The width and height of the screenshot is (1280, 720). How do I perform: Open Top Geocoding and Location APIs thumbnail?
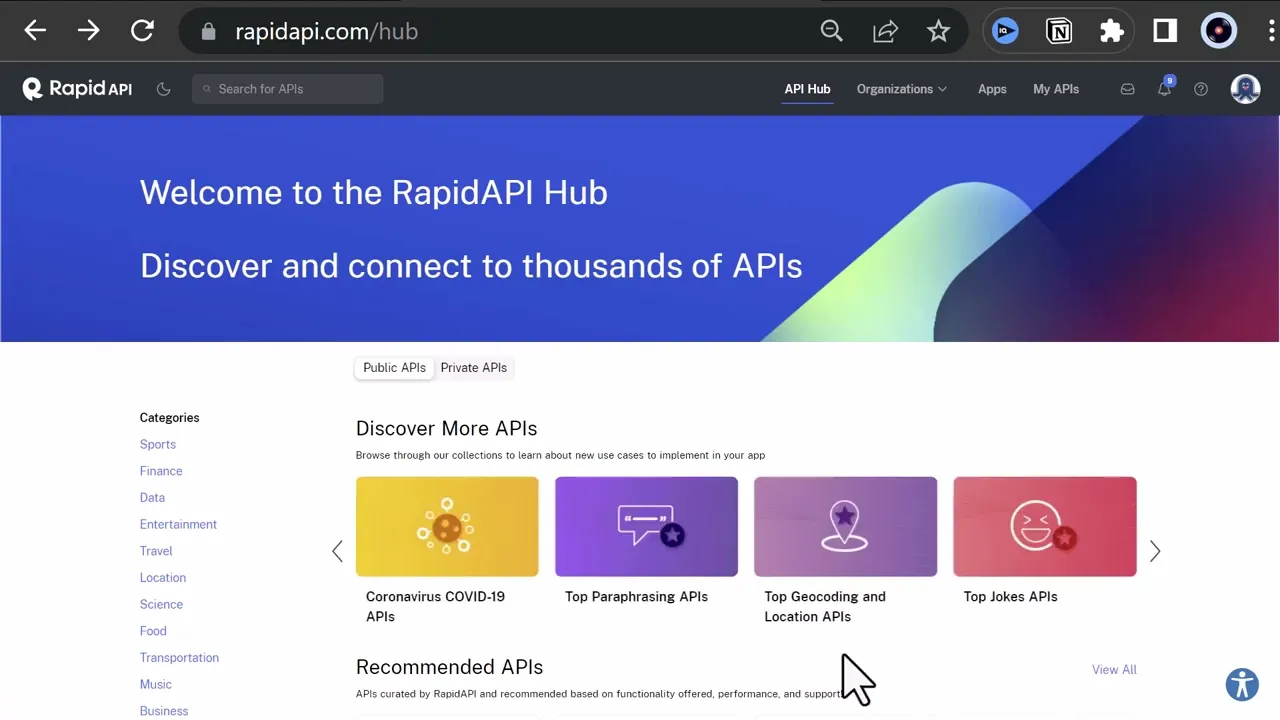tap(845, 527)
